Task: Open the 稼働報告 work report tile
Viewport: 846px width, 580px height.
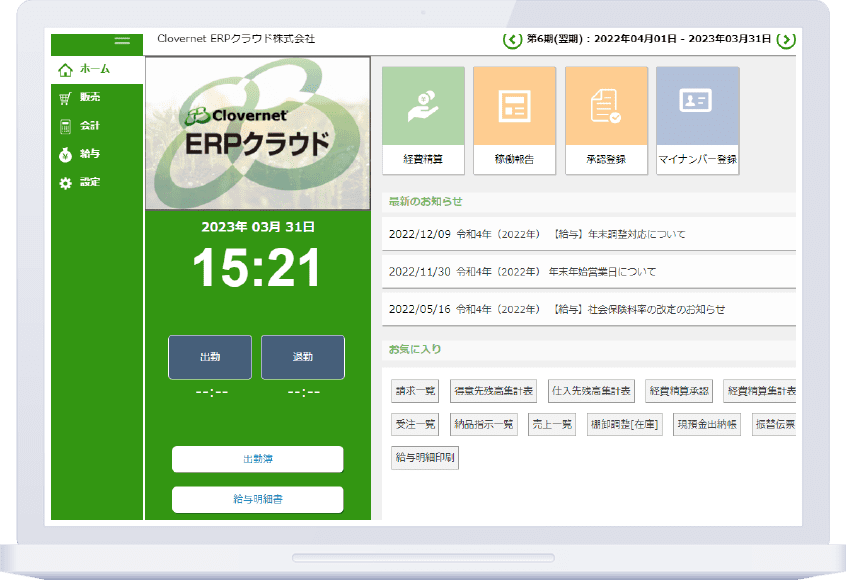Action: click(514, 121)
